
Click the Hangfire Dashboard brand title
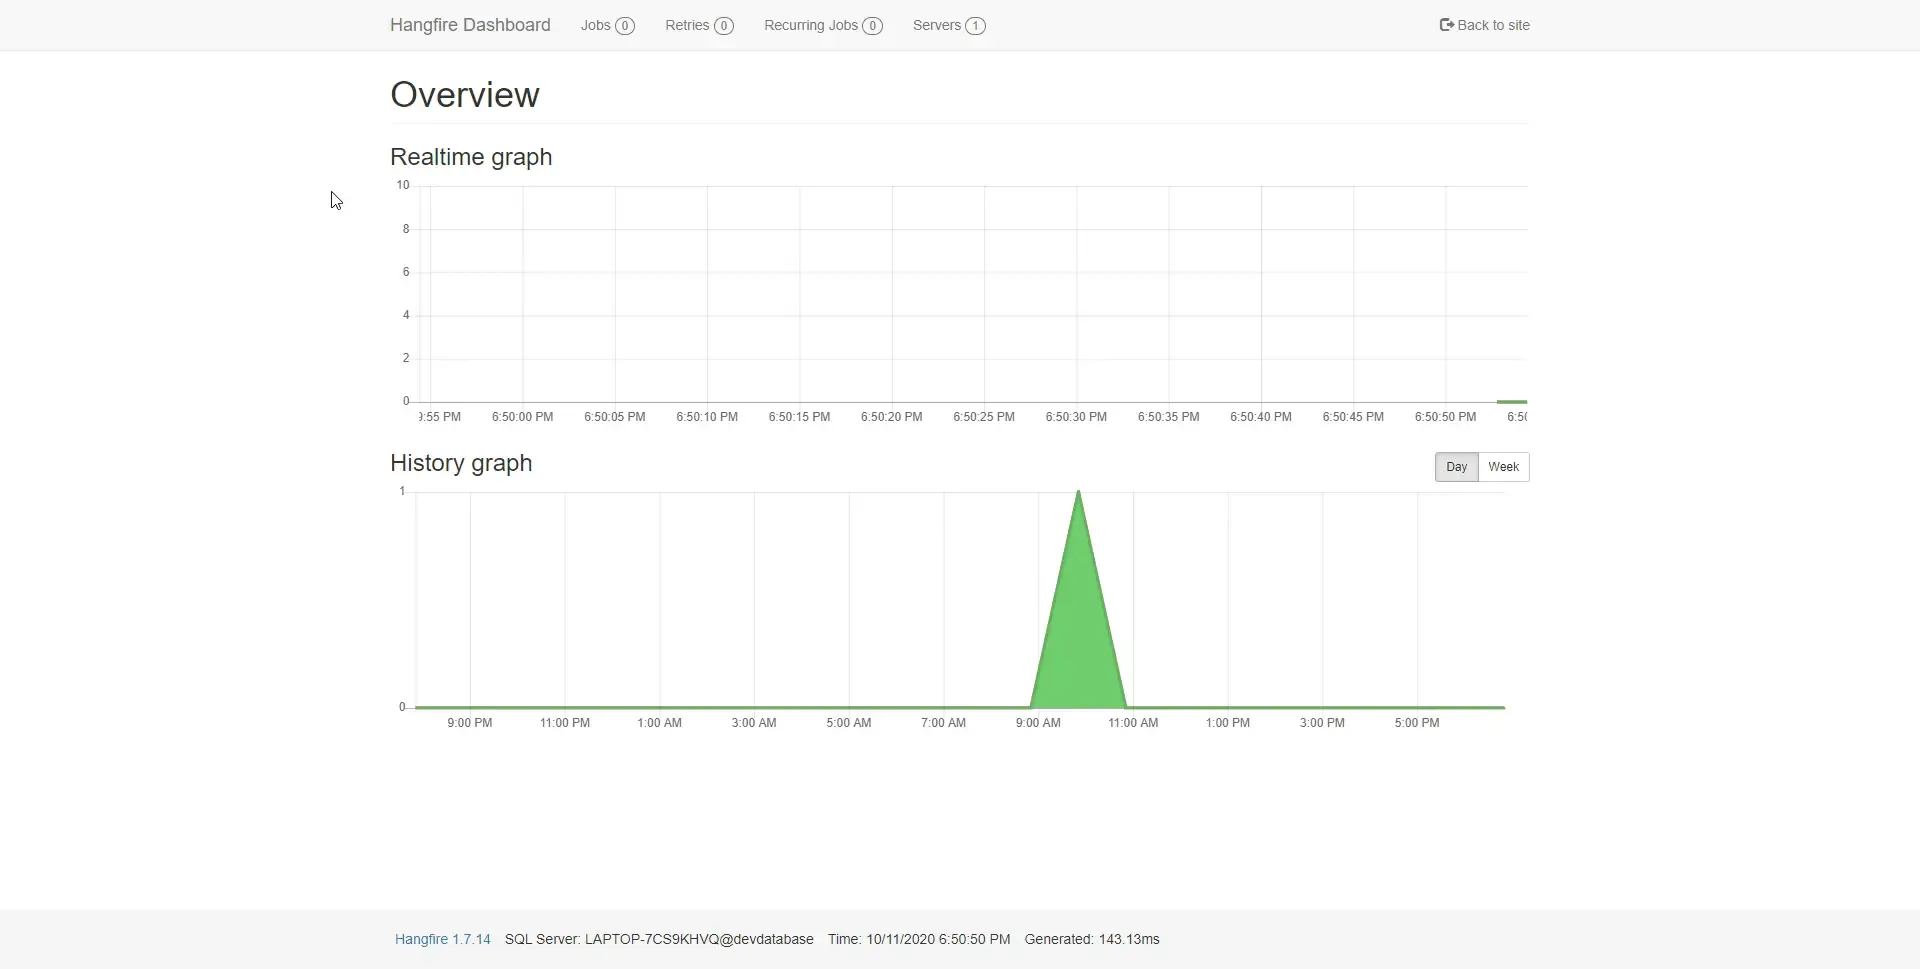[x=469, y=24]
